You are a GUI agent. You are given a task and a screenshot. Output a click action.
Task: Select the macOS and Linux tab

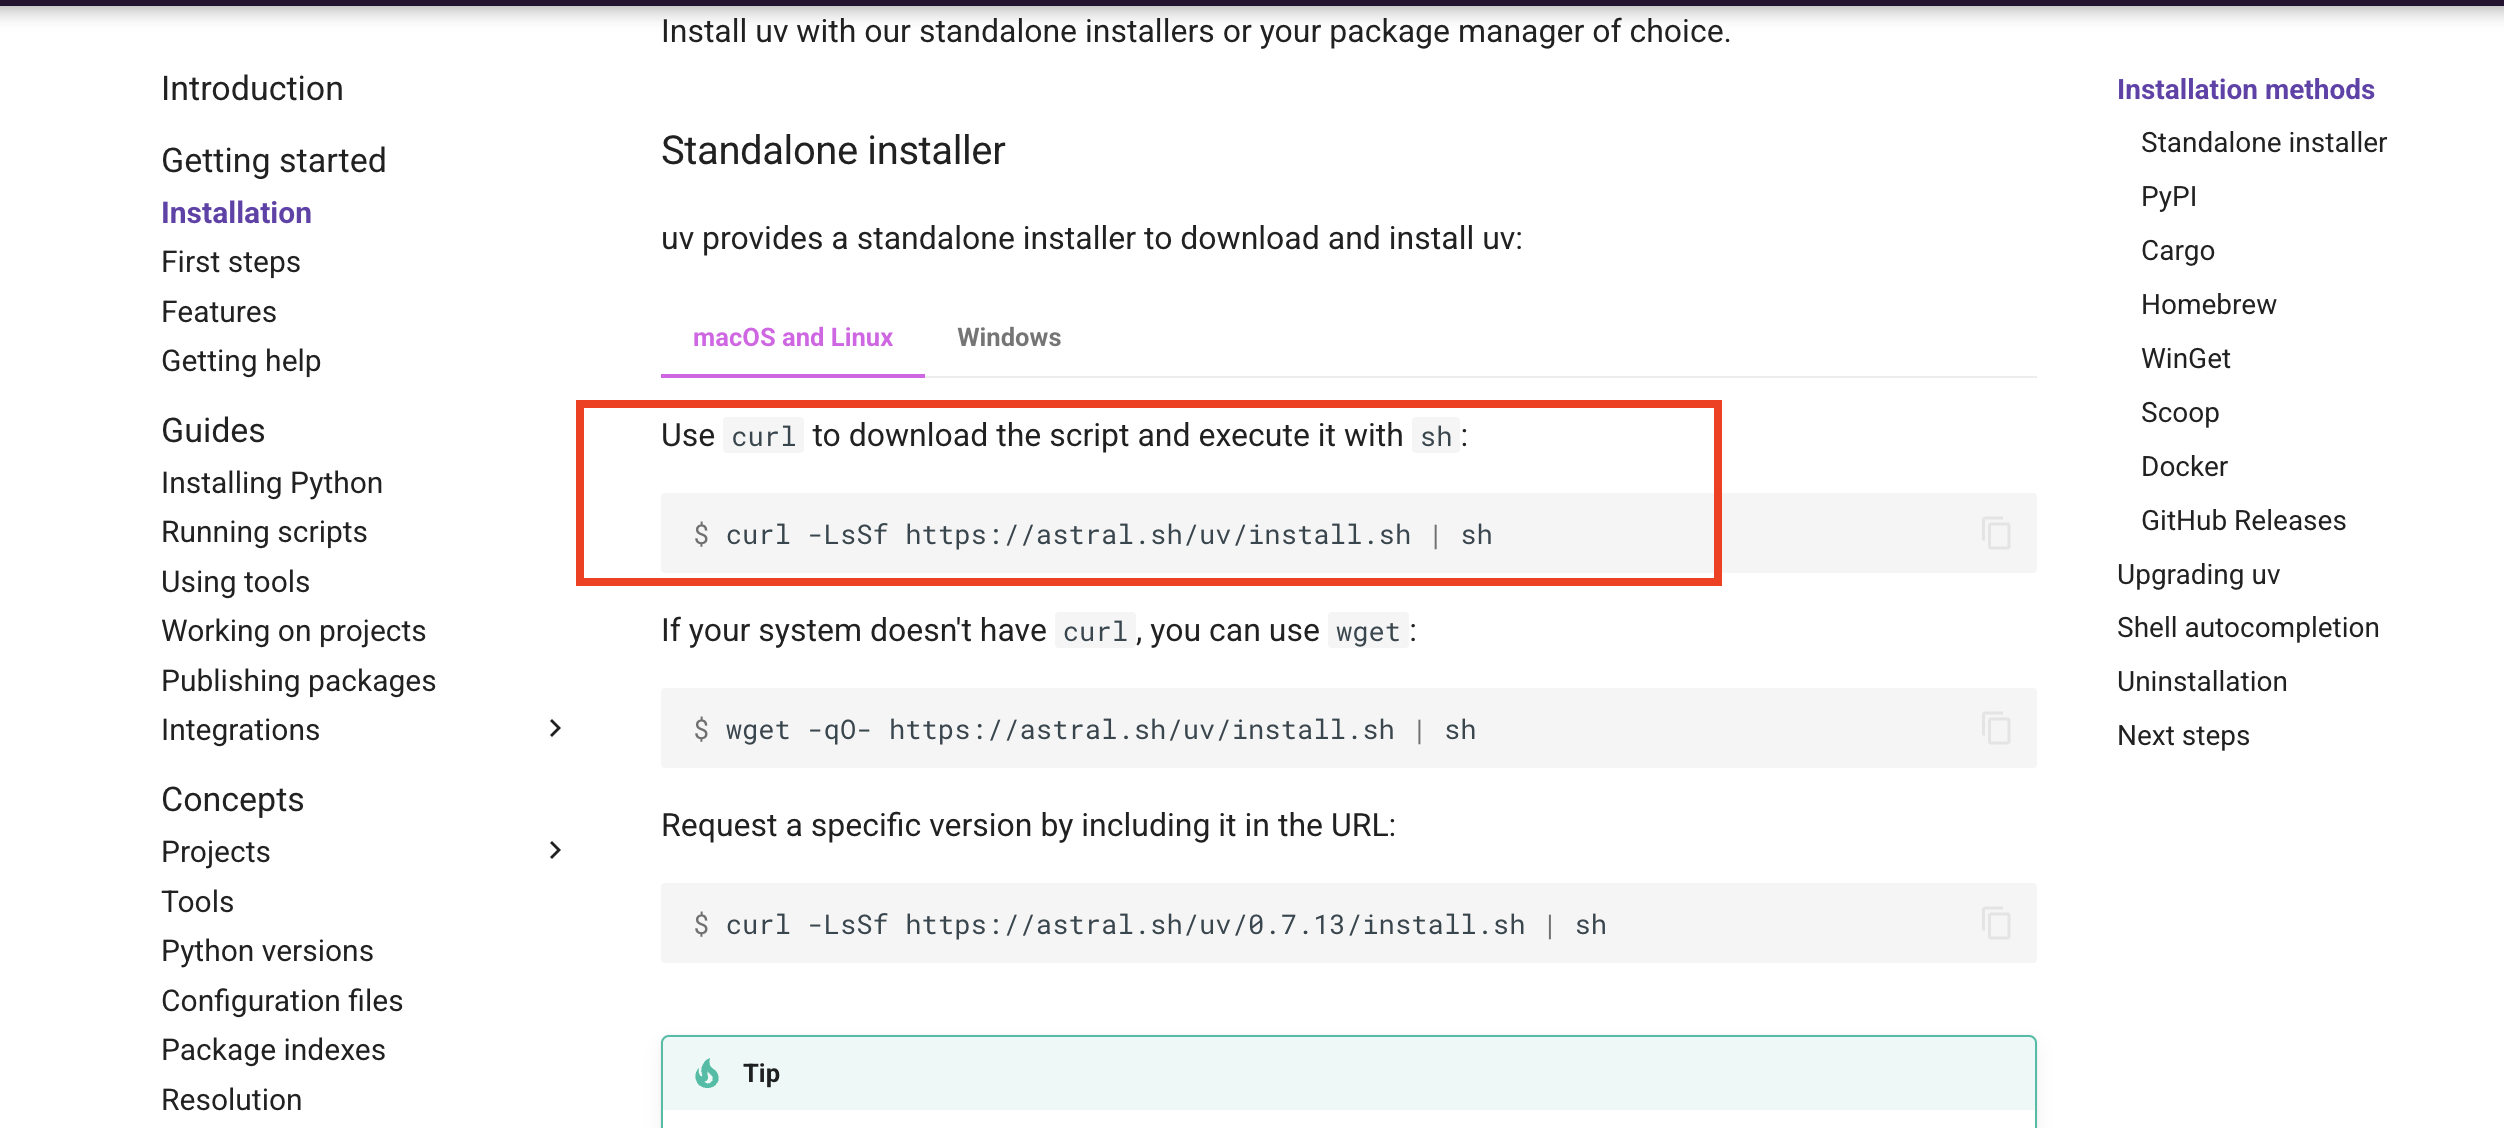(x=792, y=337)
